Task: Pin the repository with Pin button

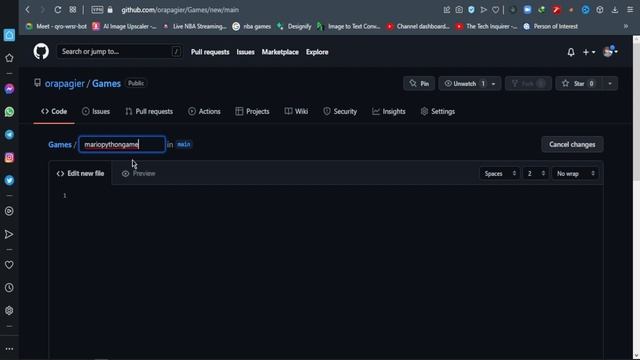Action: [419, 84]
